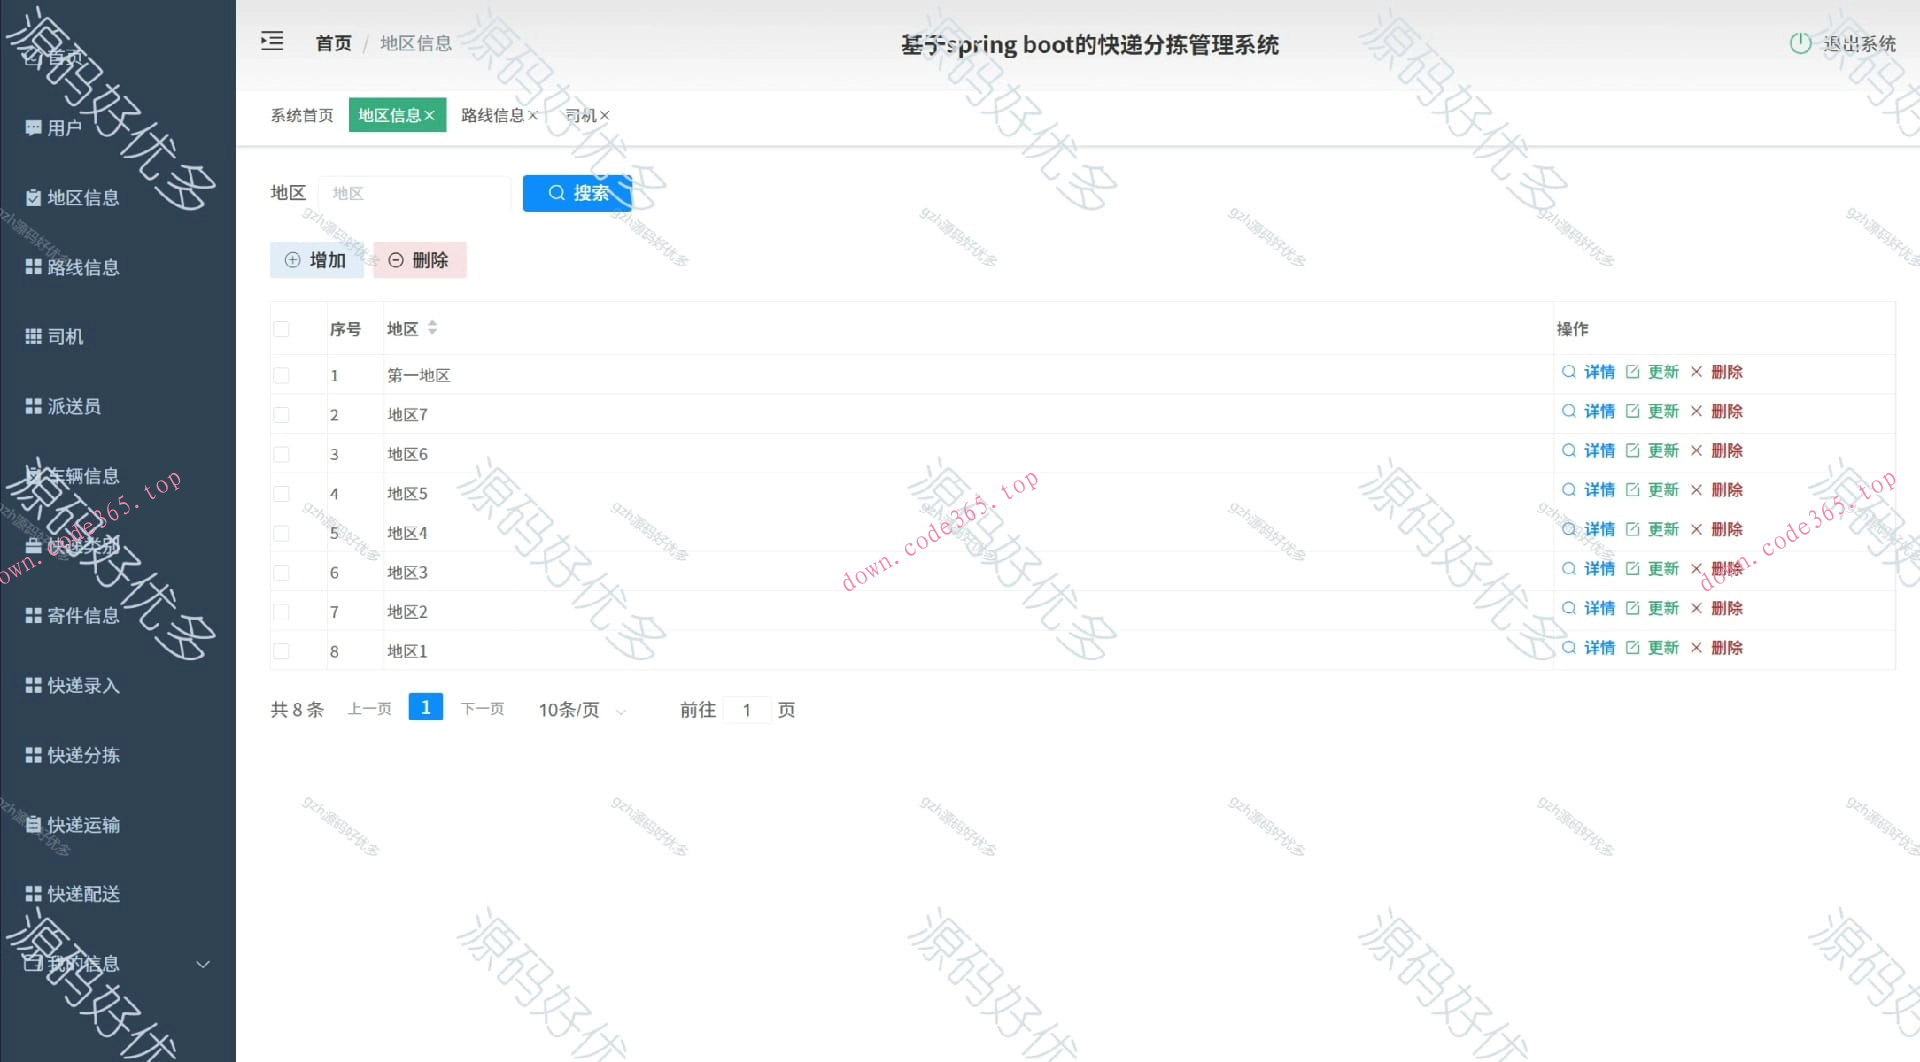1920x1062 pixels.
Task: Open the 派送员 sidebar entry
Action: (71, 406)
